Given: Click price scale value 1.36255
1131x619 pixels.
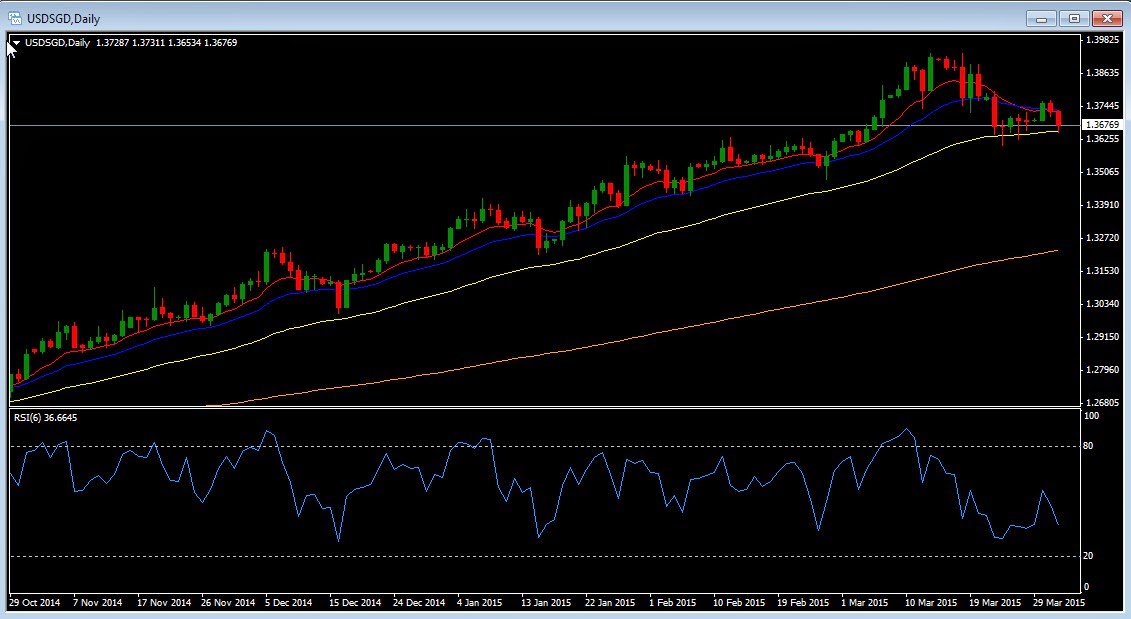Looking at the screenshot, I should (x=1102, y=139).
